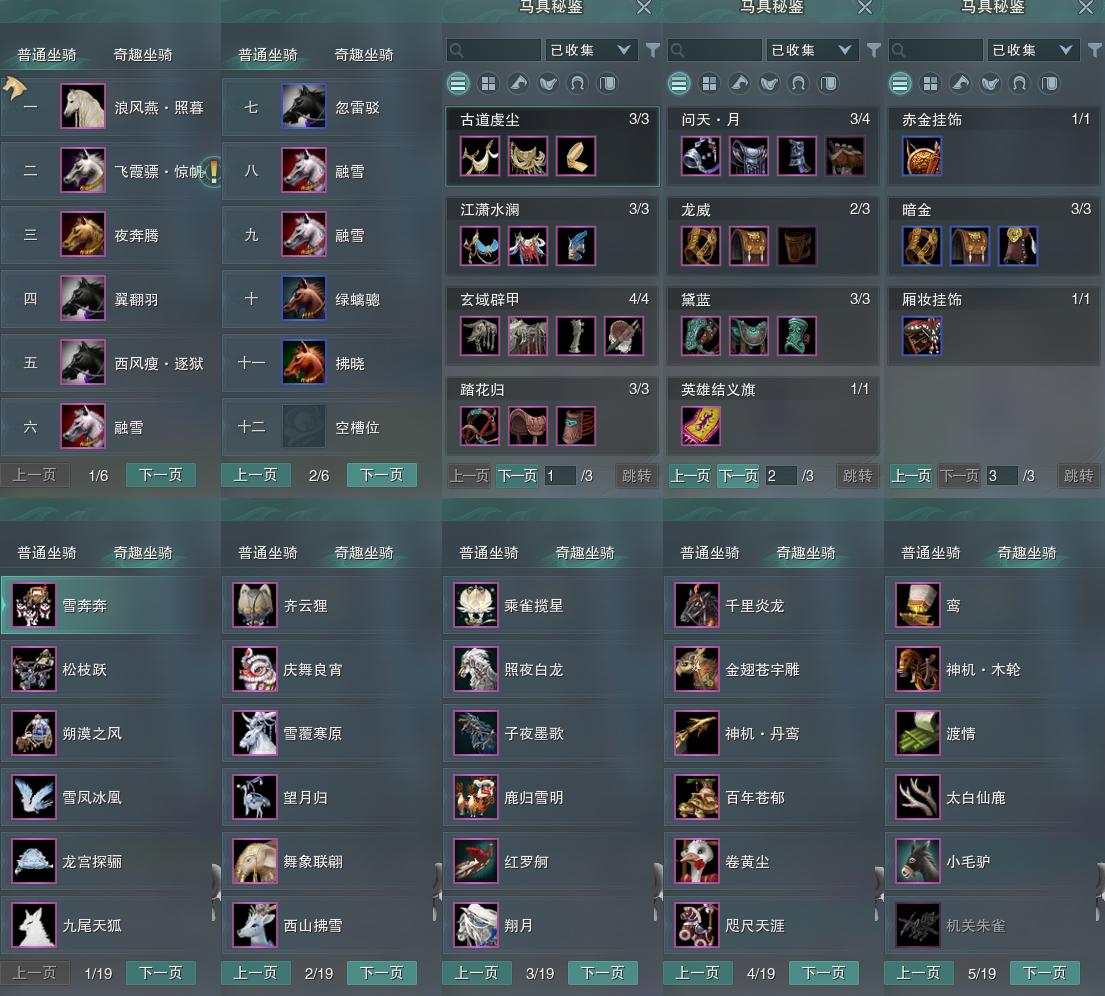Click the 赤金挂饰 ornament icon
1105x996 pixels.
click(922, 156)
